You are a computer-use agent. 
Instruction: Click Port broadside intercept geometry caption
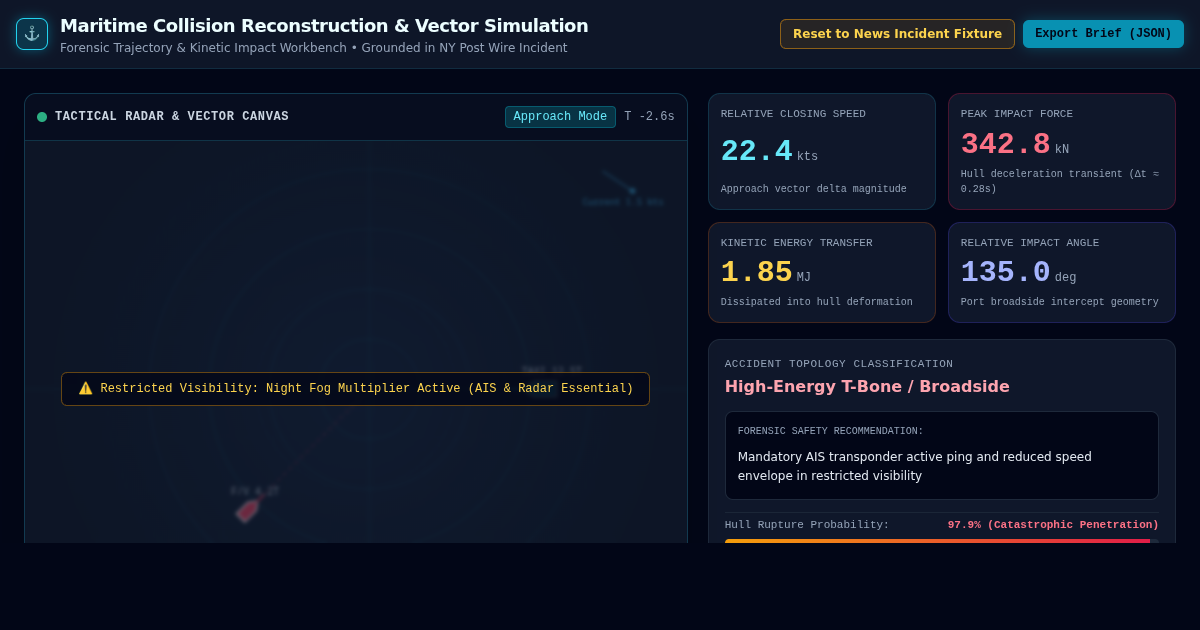pos(1060,302)
